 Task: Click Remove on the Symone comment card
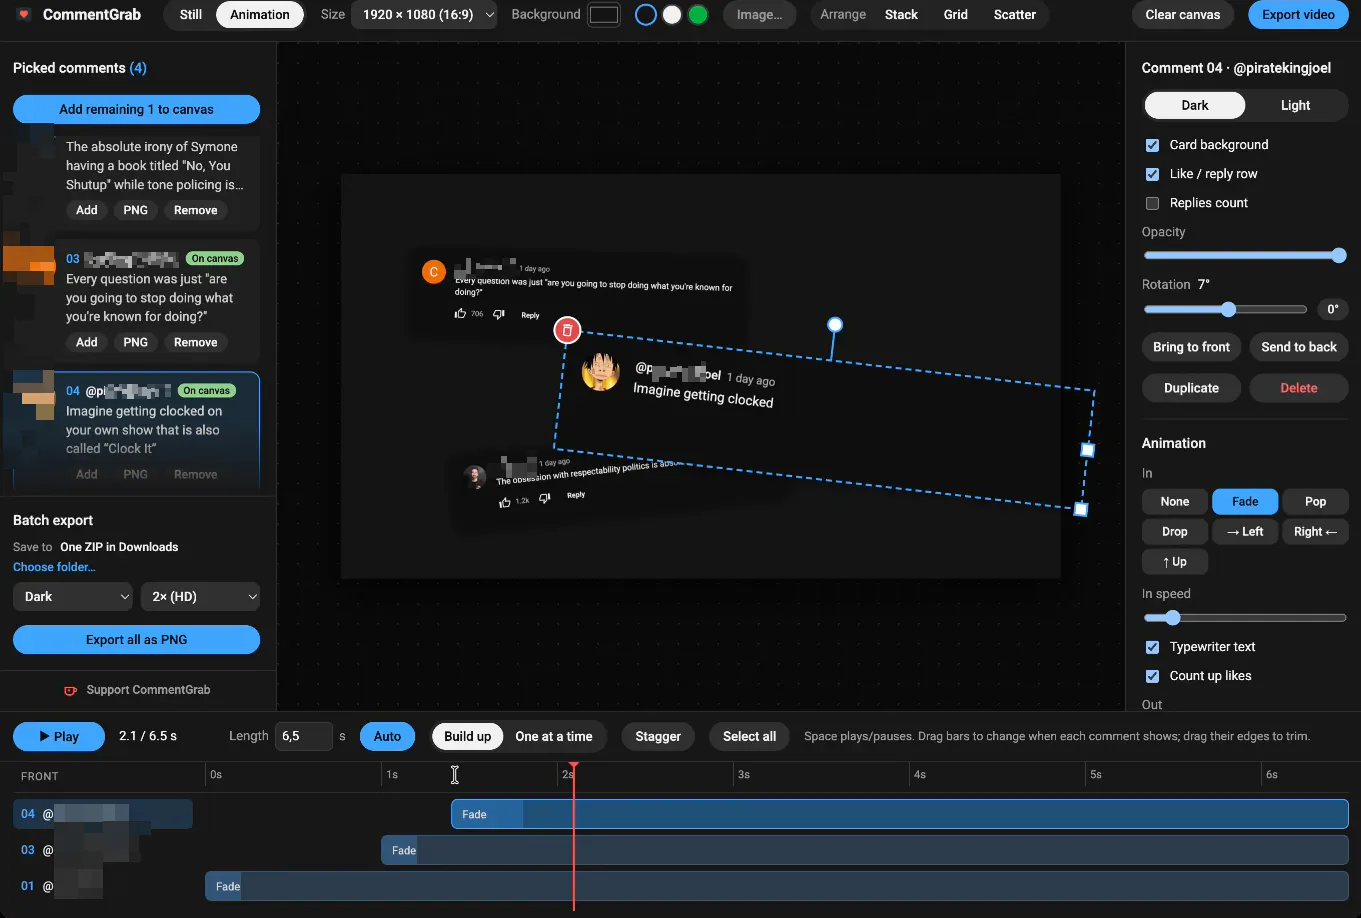(x=196, y=210)
